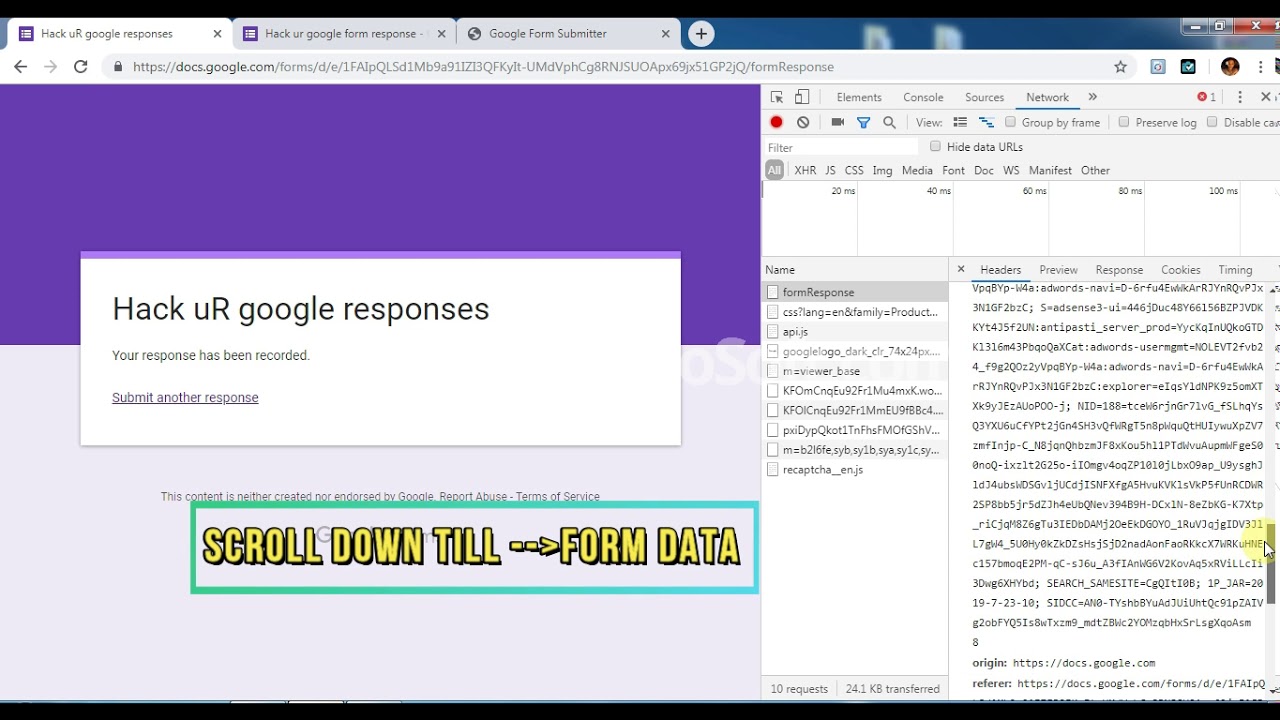Open the Preview tab in request details
The height and width of the screenshot is (720, 1280).
[x=1058, y=270]
